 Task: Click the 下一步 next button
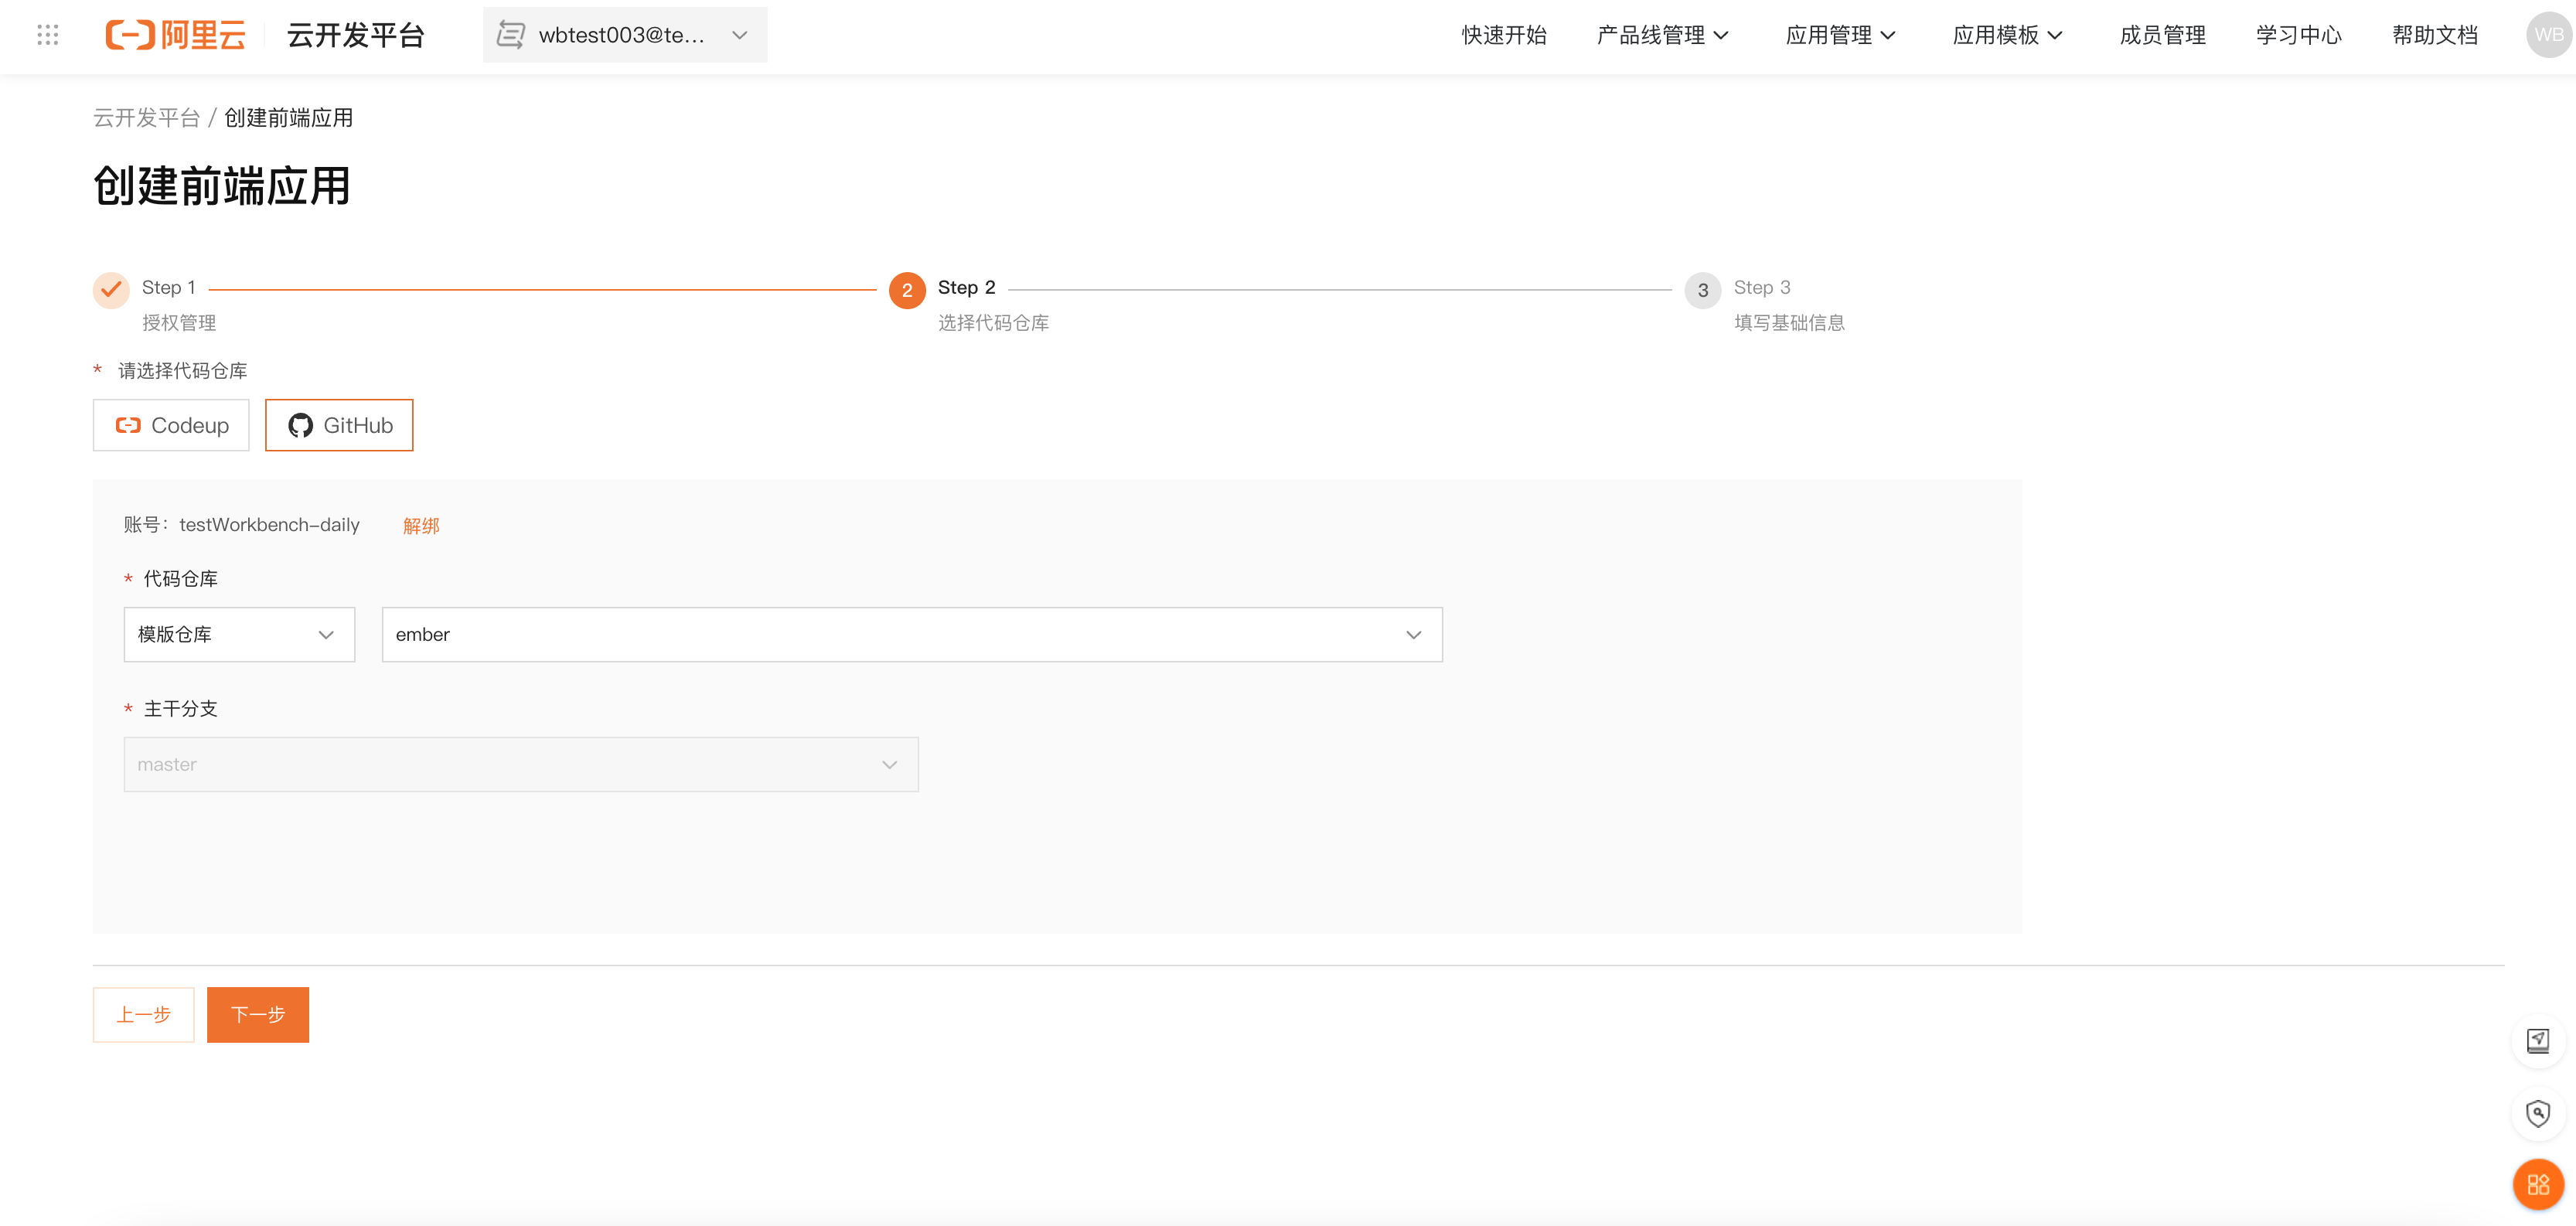(257, 1014)
